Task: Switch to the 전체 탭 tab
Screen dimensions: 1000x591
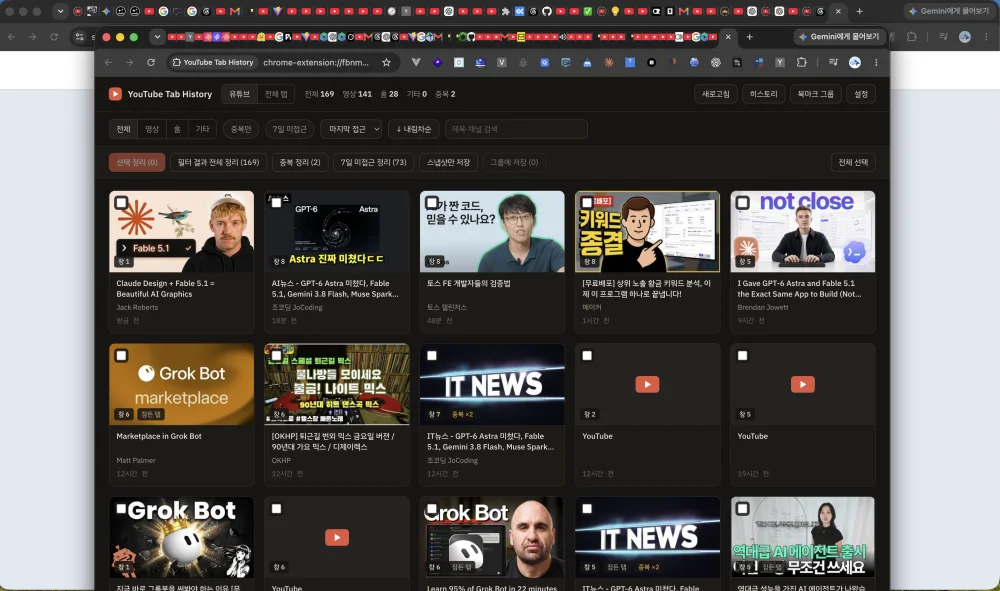Action: click(276, 94)
